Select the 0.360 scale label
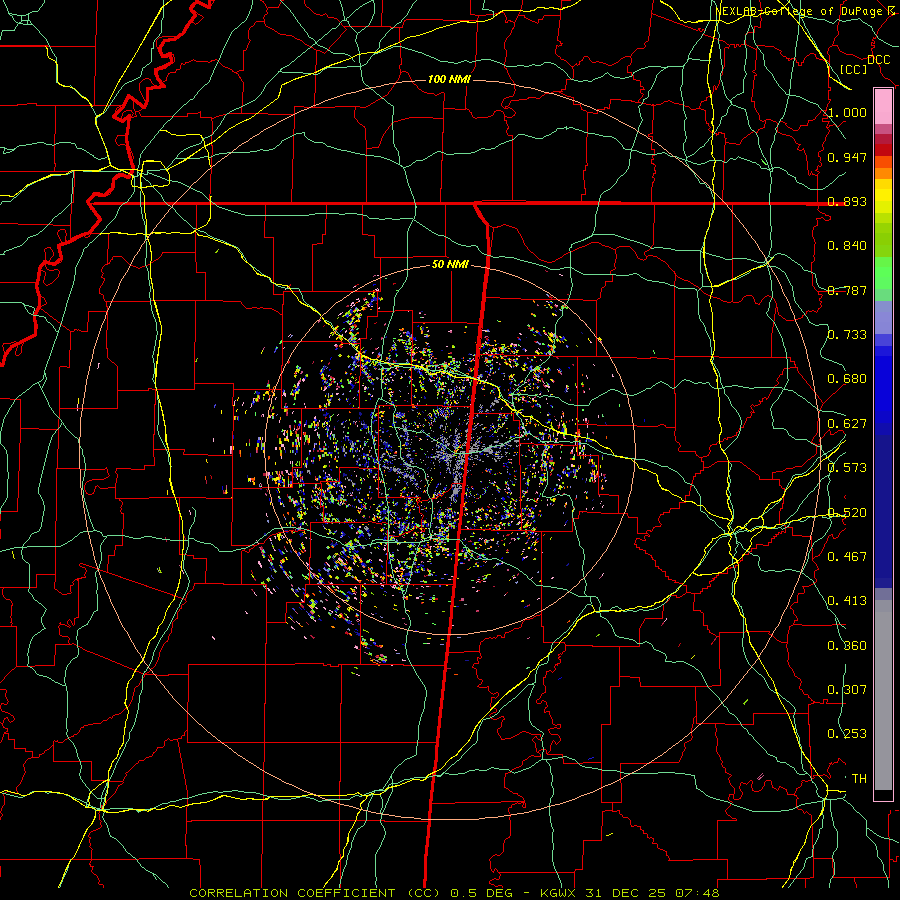Viewport: 900px width, 900px height. pyautogui.click(x=847, y=646)
